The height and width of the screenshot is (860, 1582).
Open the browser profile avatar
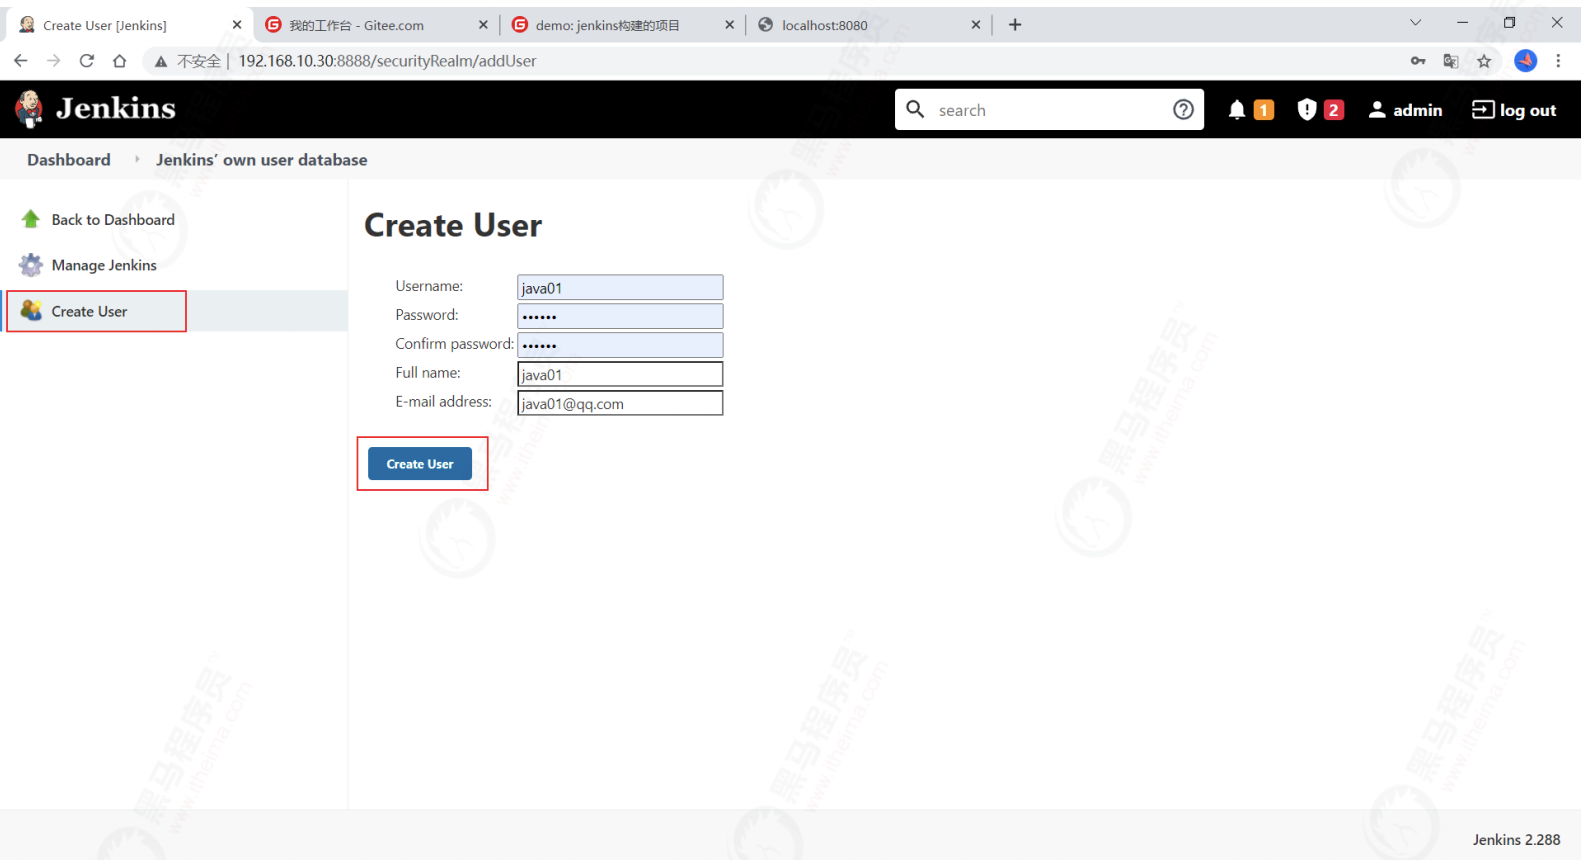1526,61
